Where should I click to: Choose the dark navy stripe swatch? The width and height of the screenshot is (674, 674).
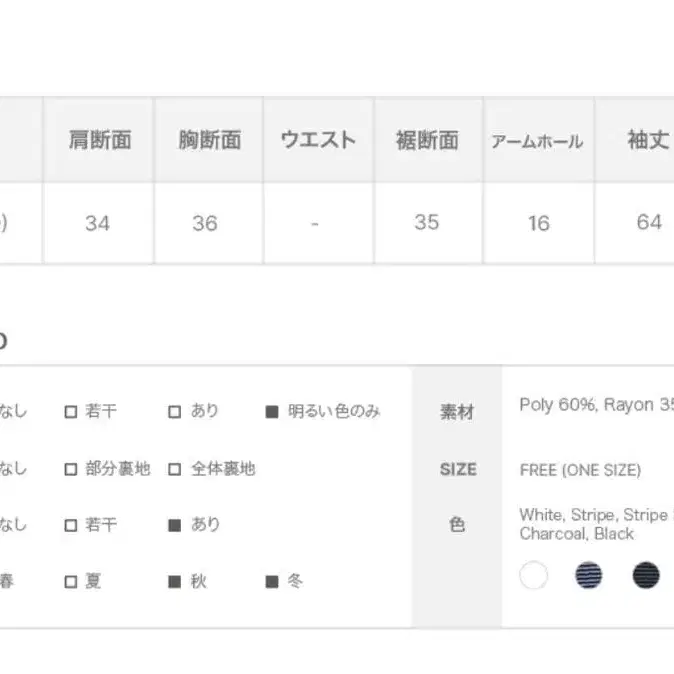[x=646, y=575]
